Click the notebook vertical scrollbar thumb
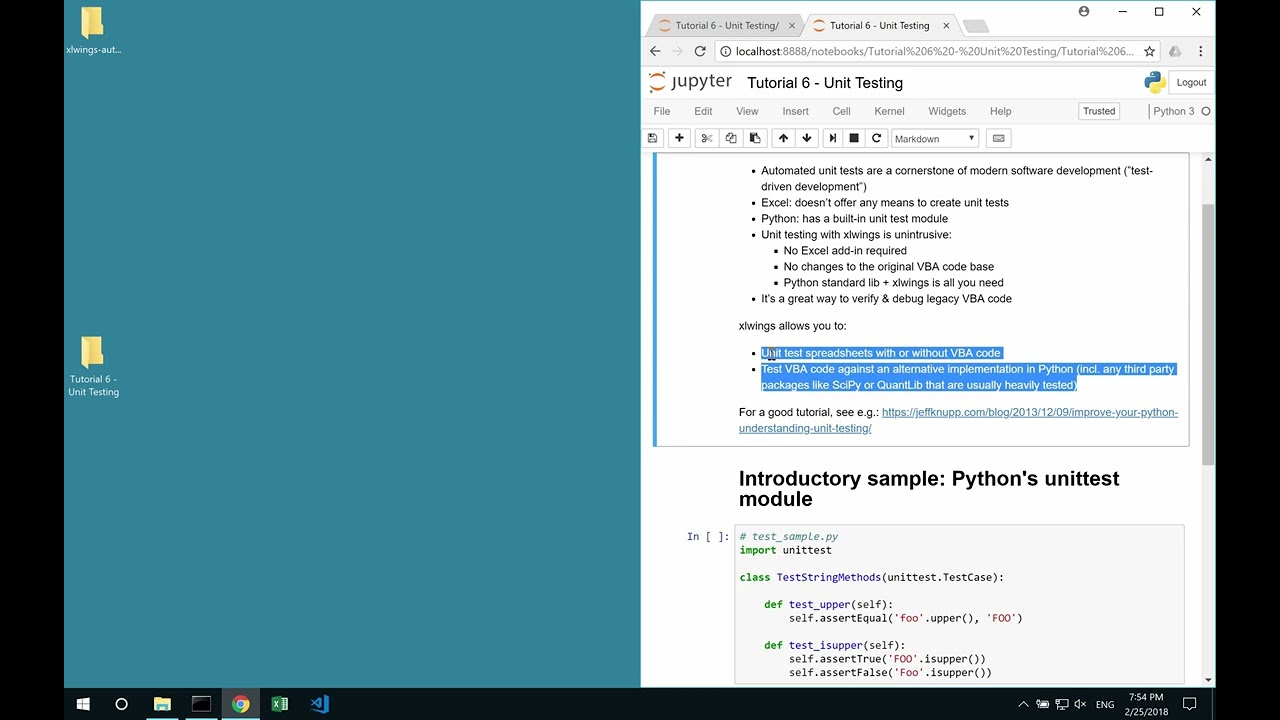This screenshot has width=1280, height=720. click(1208, 333)
